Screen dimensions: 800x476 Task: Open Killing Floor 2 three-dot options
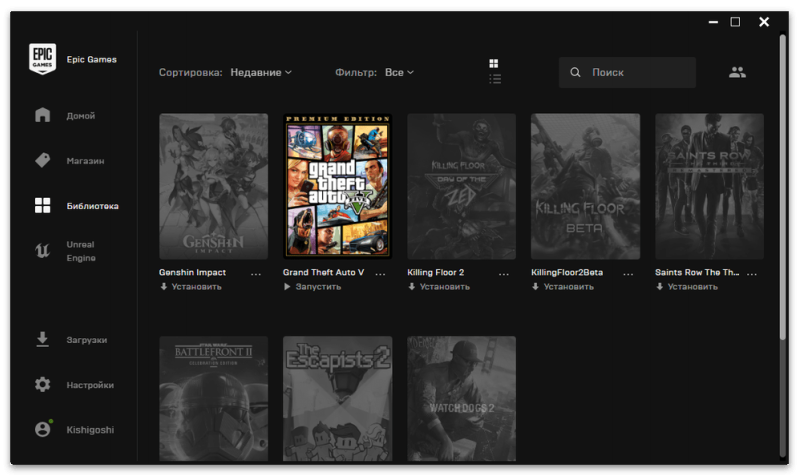click(x=504, y=274)
